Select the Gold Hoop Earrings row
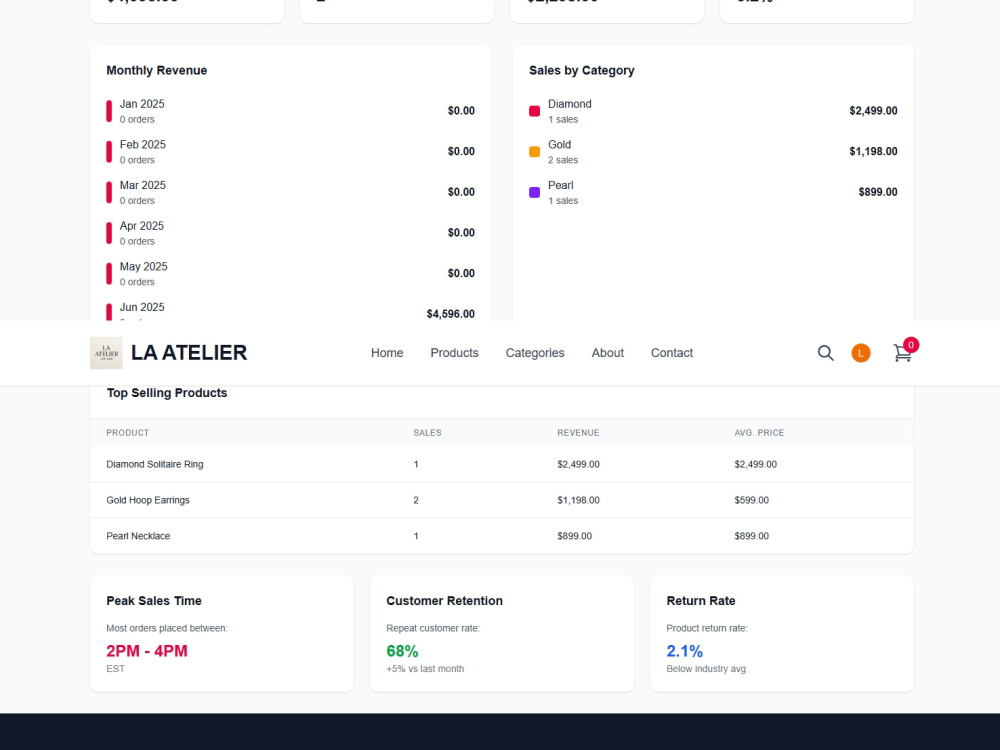The width and height of the screenshot is (1000, 750). [x=502, y=500]
